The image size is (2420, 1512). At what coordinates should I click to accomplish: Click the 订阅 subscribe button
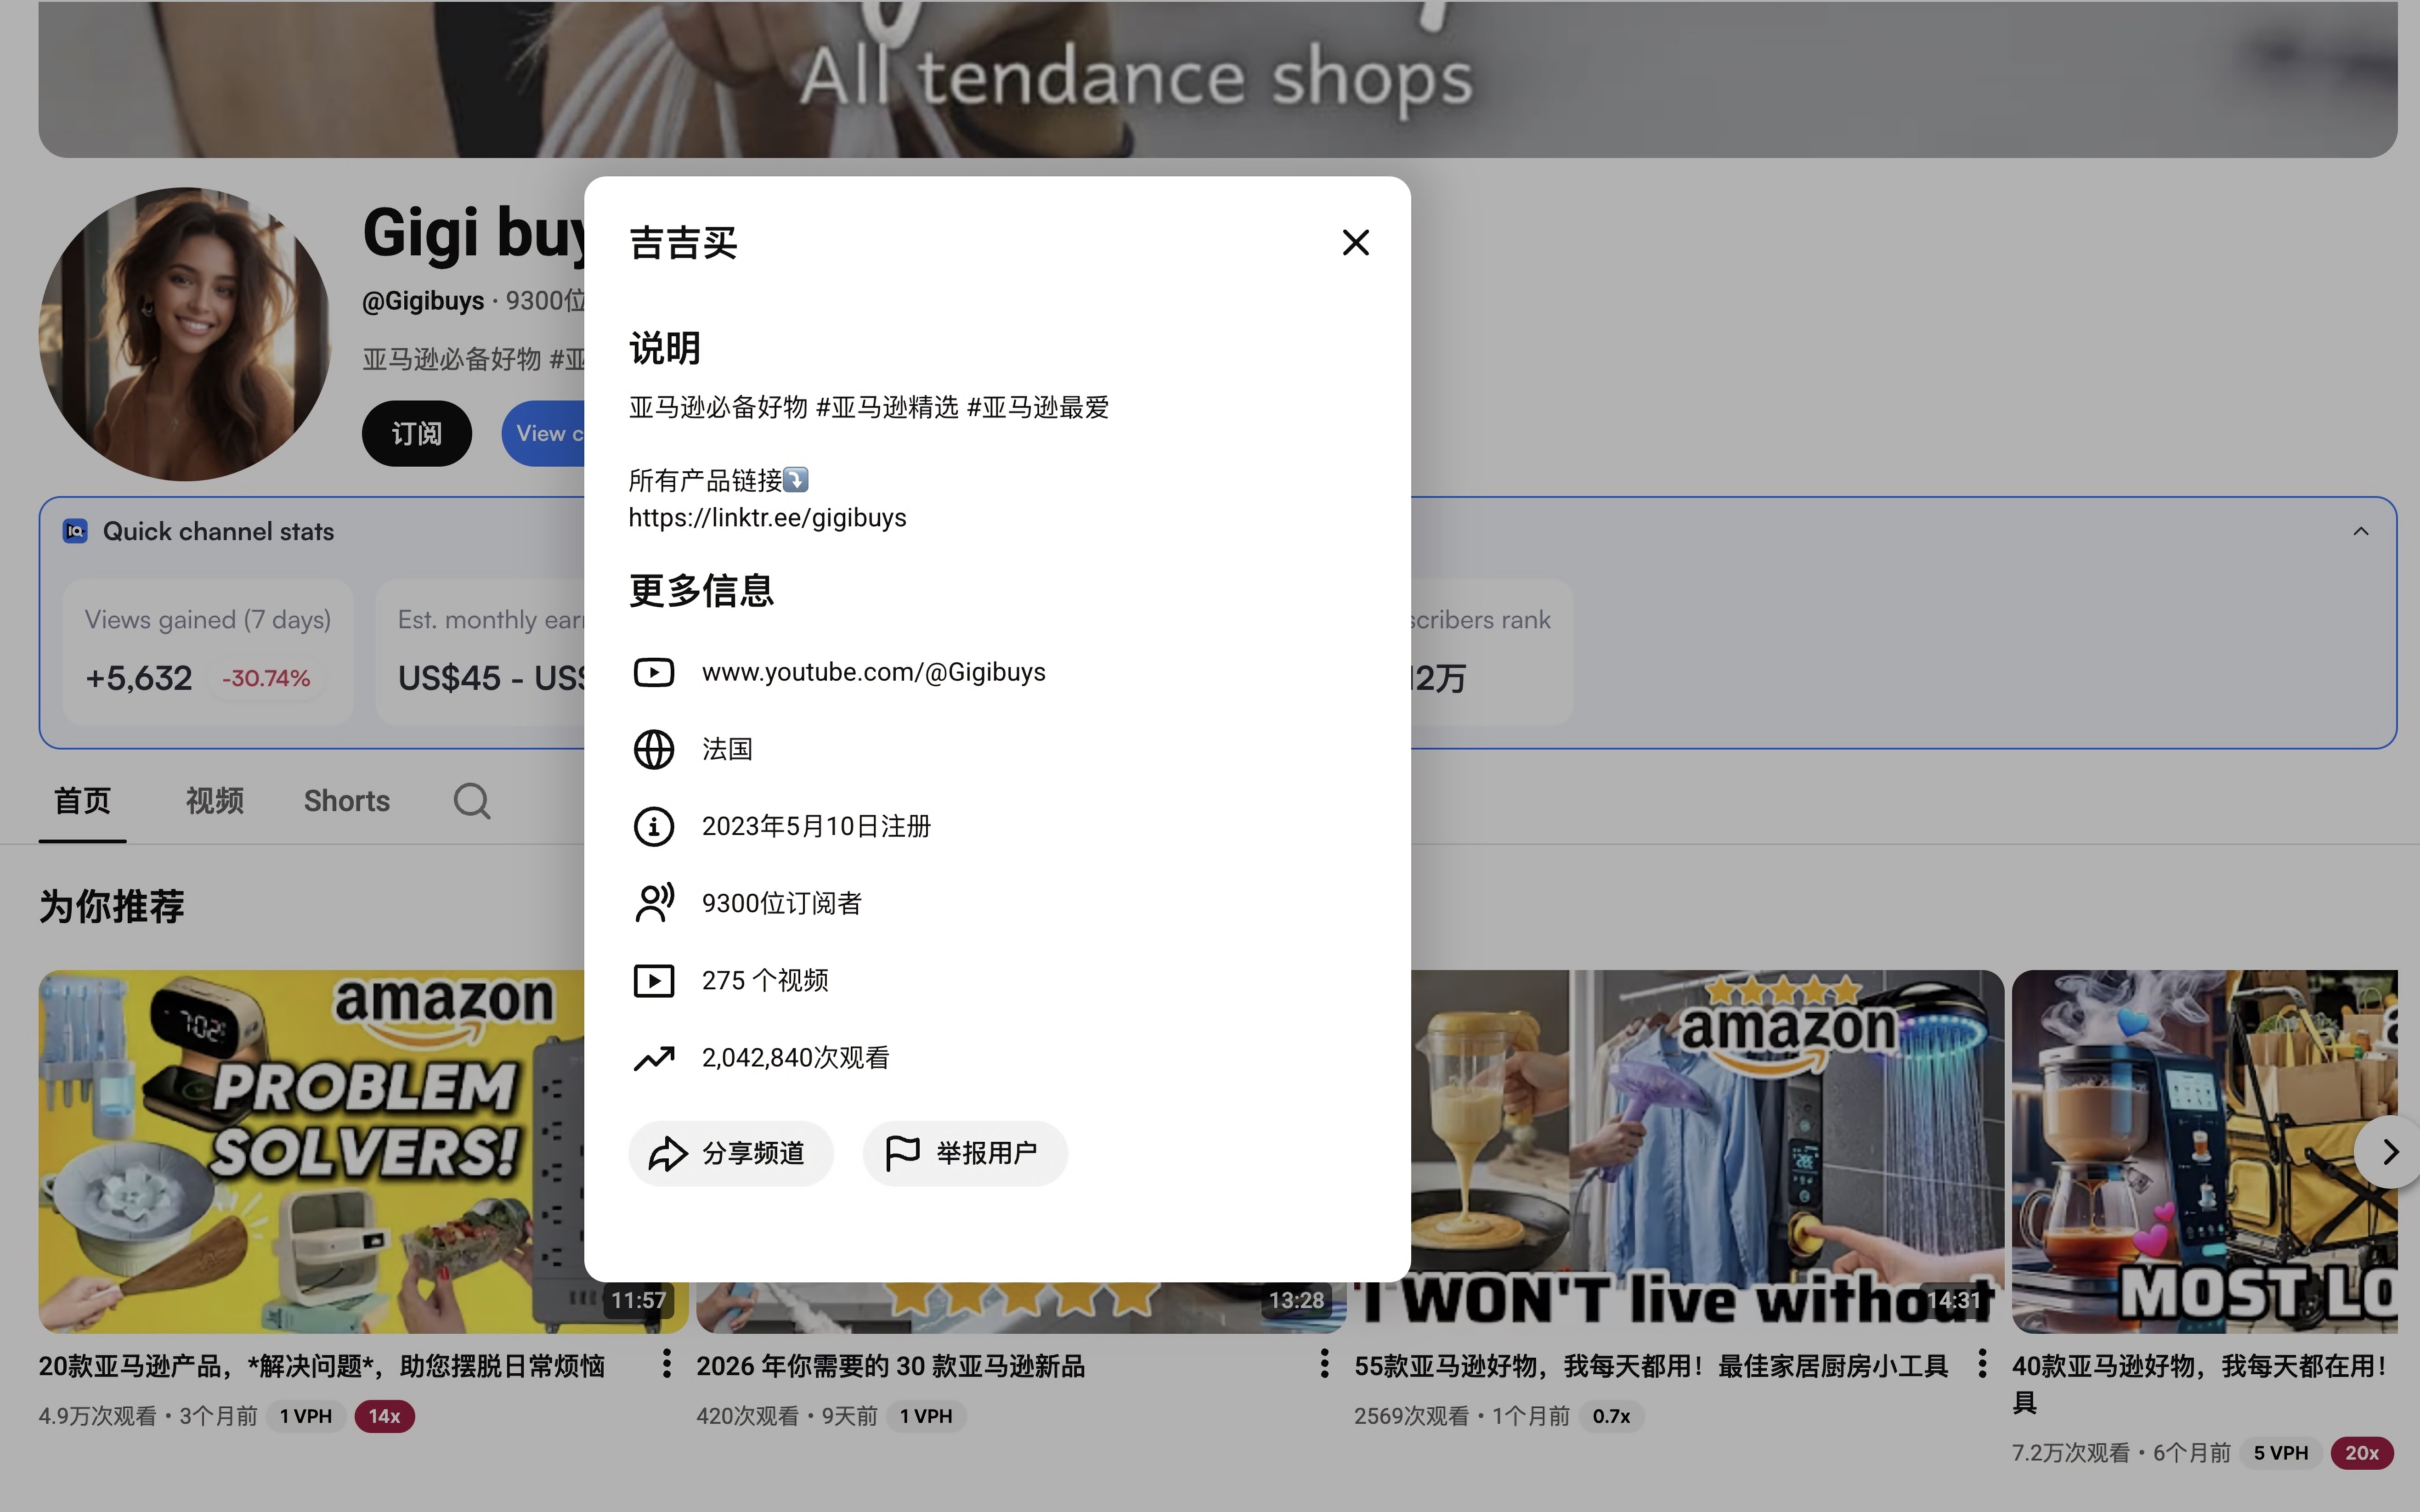pos(416,433)
